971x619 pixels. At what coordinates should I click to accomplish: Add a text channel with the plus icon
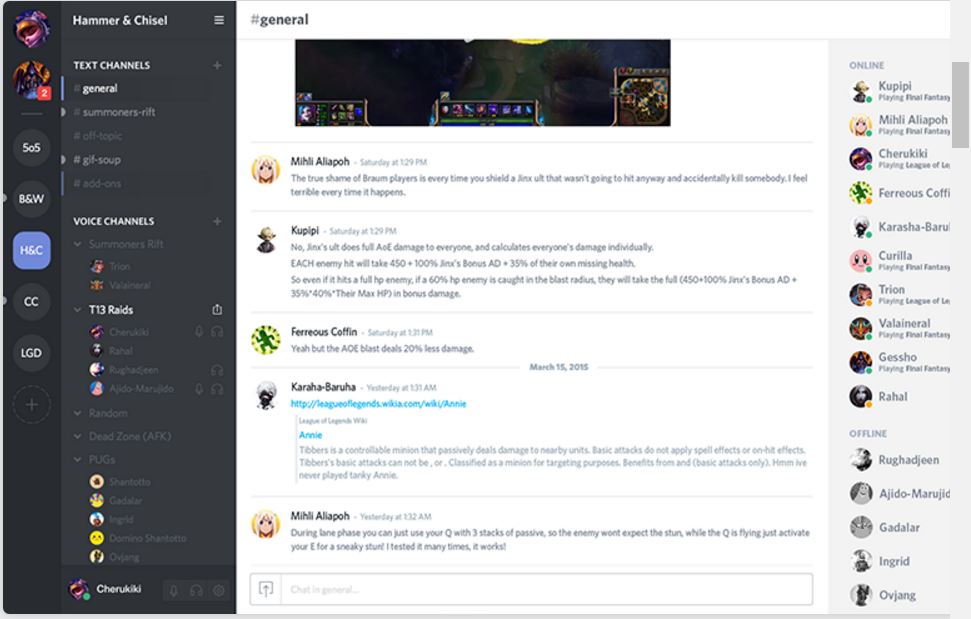[217, 64]
